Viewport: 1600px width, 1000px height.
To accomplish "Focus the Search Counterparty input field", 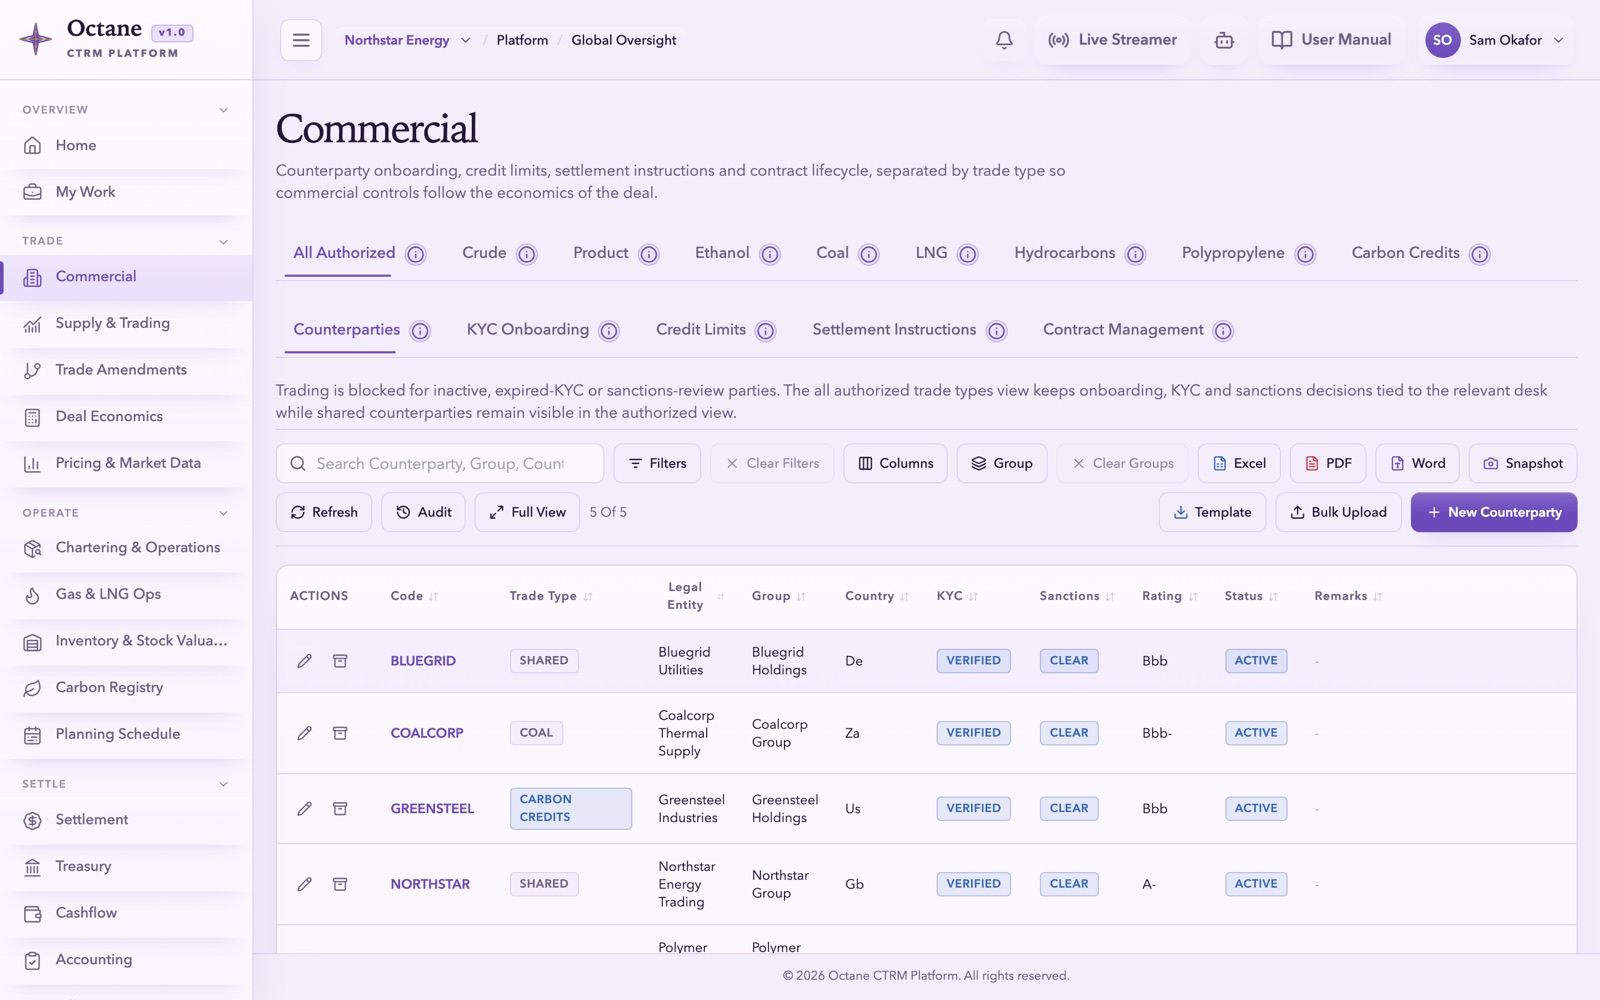I will coord(440,463).
